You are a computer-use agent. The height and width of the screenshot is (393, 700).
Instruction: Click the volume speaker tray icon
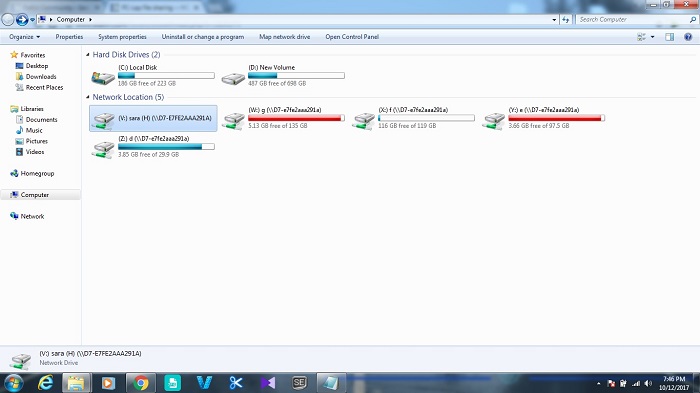(648, 384)
